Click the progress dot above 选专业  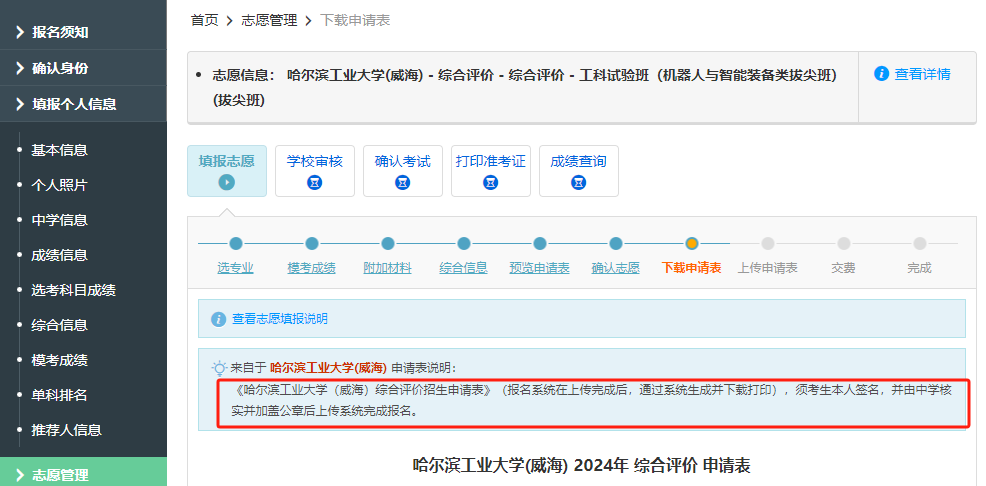(x=236, y=243)
